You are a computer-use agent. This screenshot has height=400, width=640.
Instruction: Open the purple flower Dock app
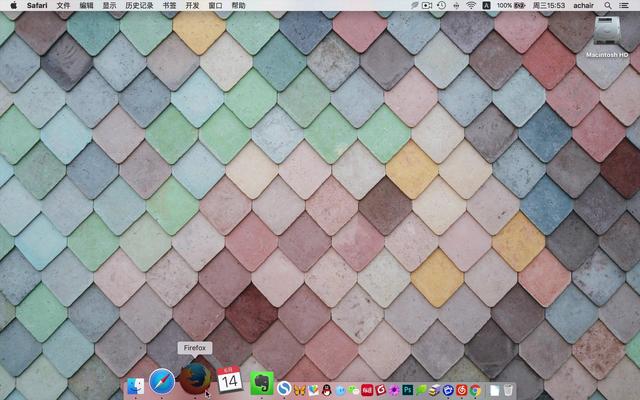[394, 390]
